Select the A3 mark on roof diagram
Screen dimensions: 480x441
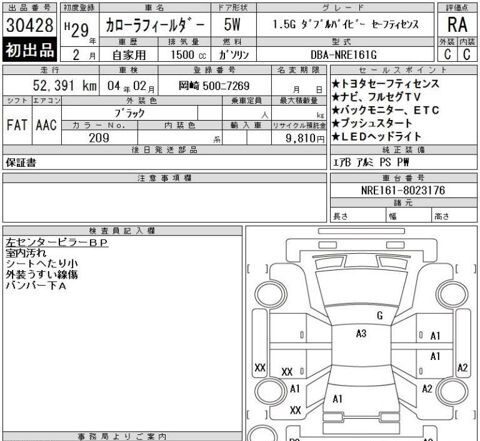(x=361, y=333)
